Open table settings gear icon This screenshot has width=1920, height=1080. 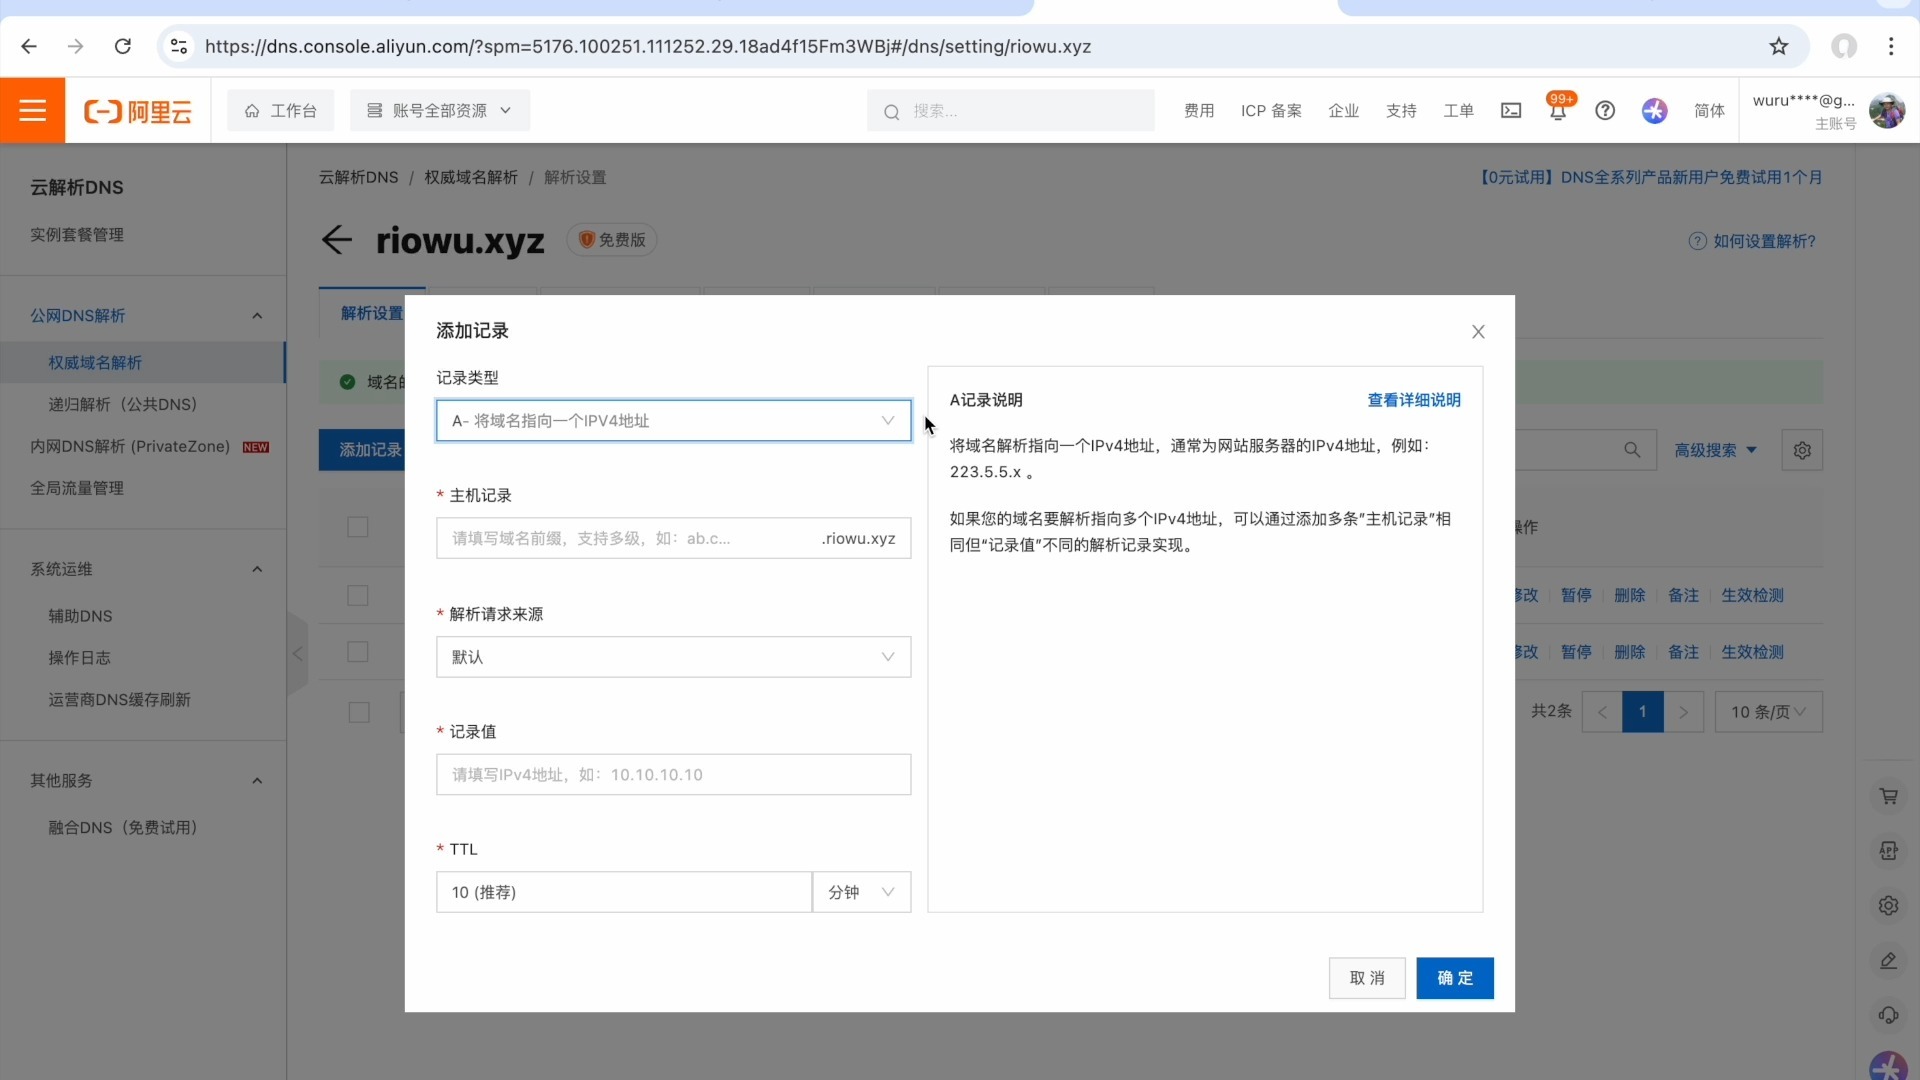coord(1802,450)
